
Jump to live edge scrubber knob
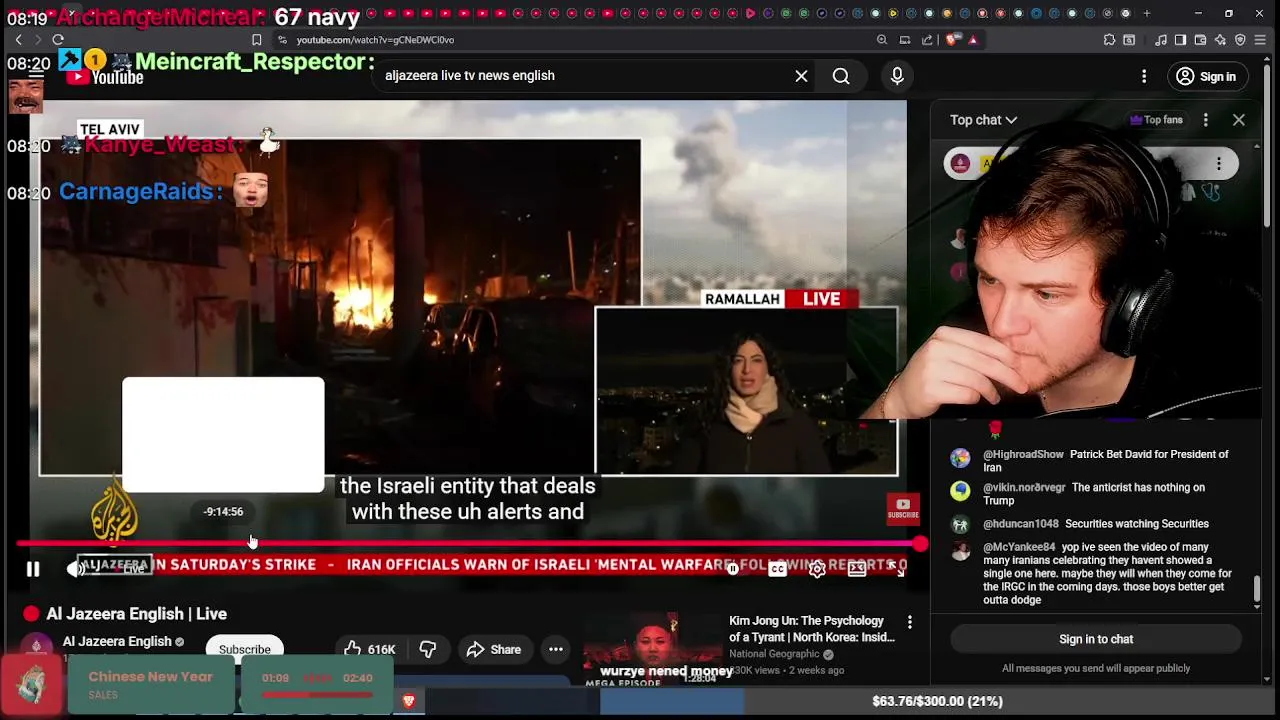click(920, 544)
